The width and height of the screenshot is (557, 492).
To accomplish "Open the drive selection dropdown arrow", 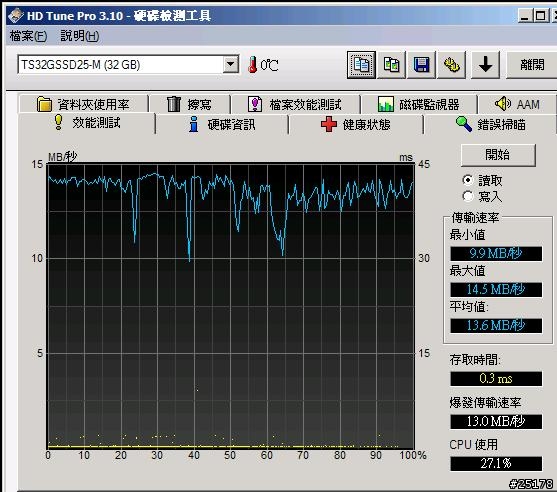I will pyautogui.click(x=231, y=64).
